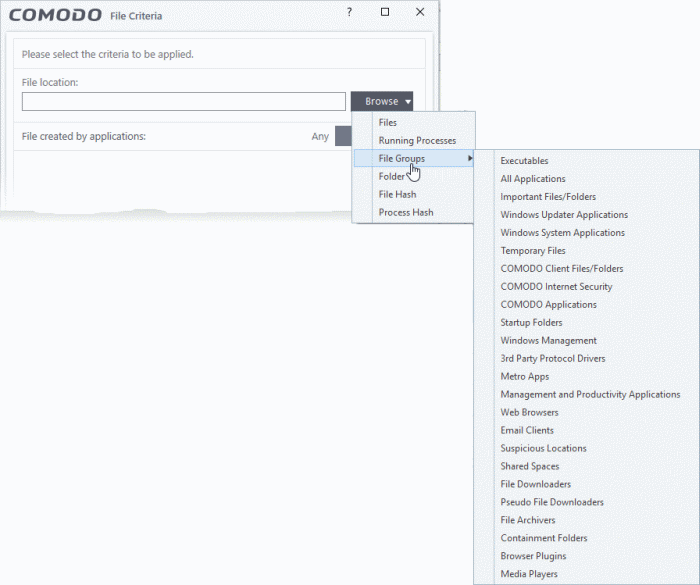Maximize the File Criteria window

[x=385, y=12]
